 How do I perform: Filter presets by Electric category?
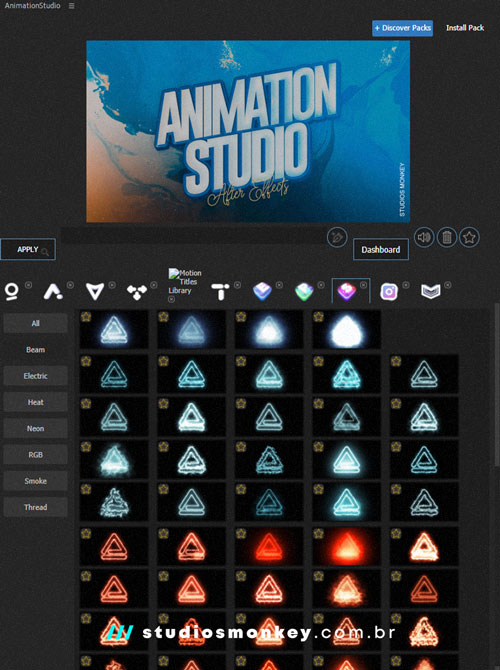[x=35, y=376]
